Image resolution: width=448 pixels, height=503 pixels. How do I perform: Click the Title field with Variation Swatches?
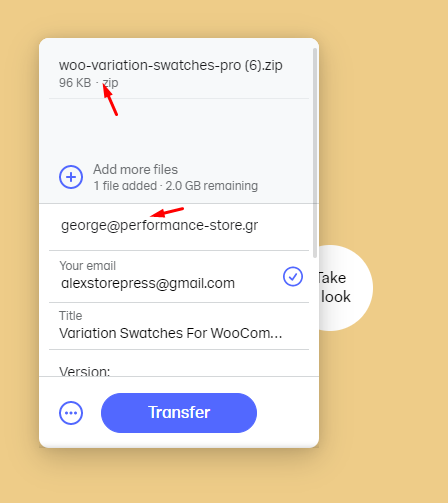coord(179,326)
